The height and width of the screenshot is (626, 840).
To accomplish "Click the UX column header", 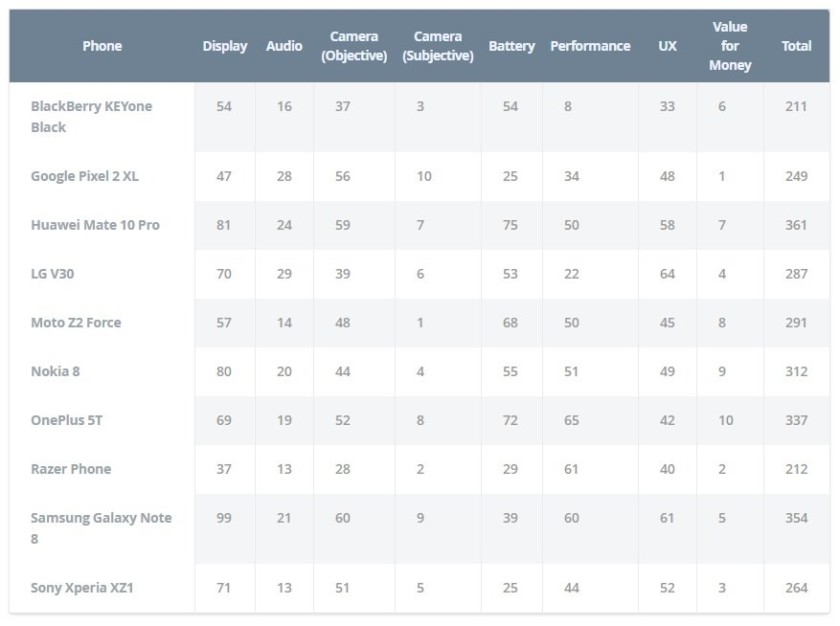I will click(x=667, y=46).
